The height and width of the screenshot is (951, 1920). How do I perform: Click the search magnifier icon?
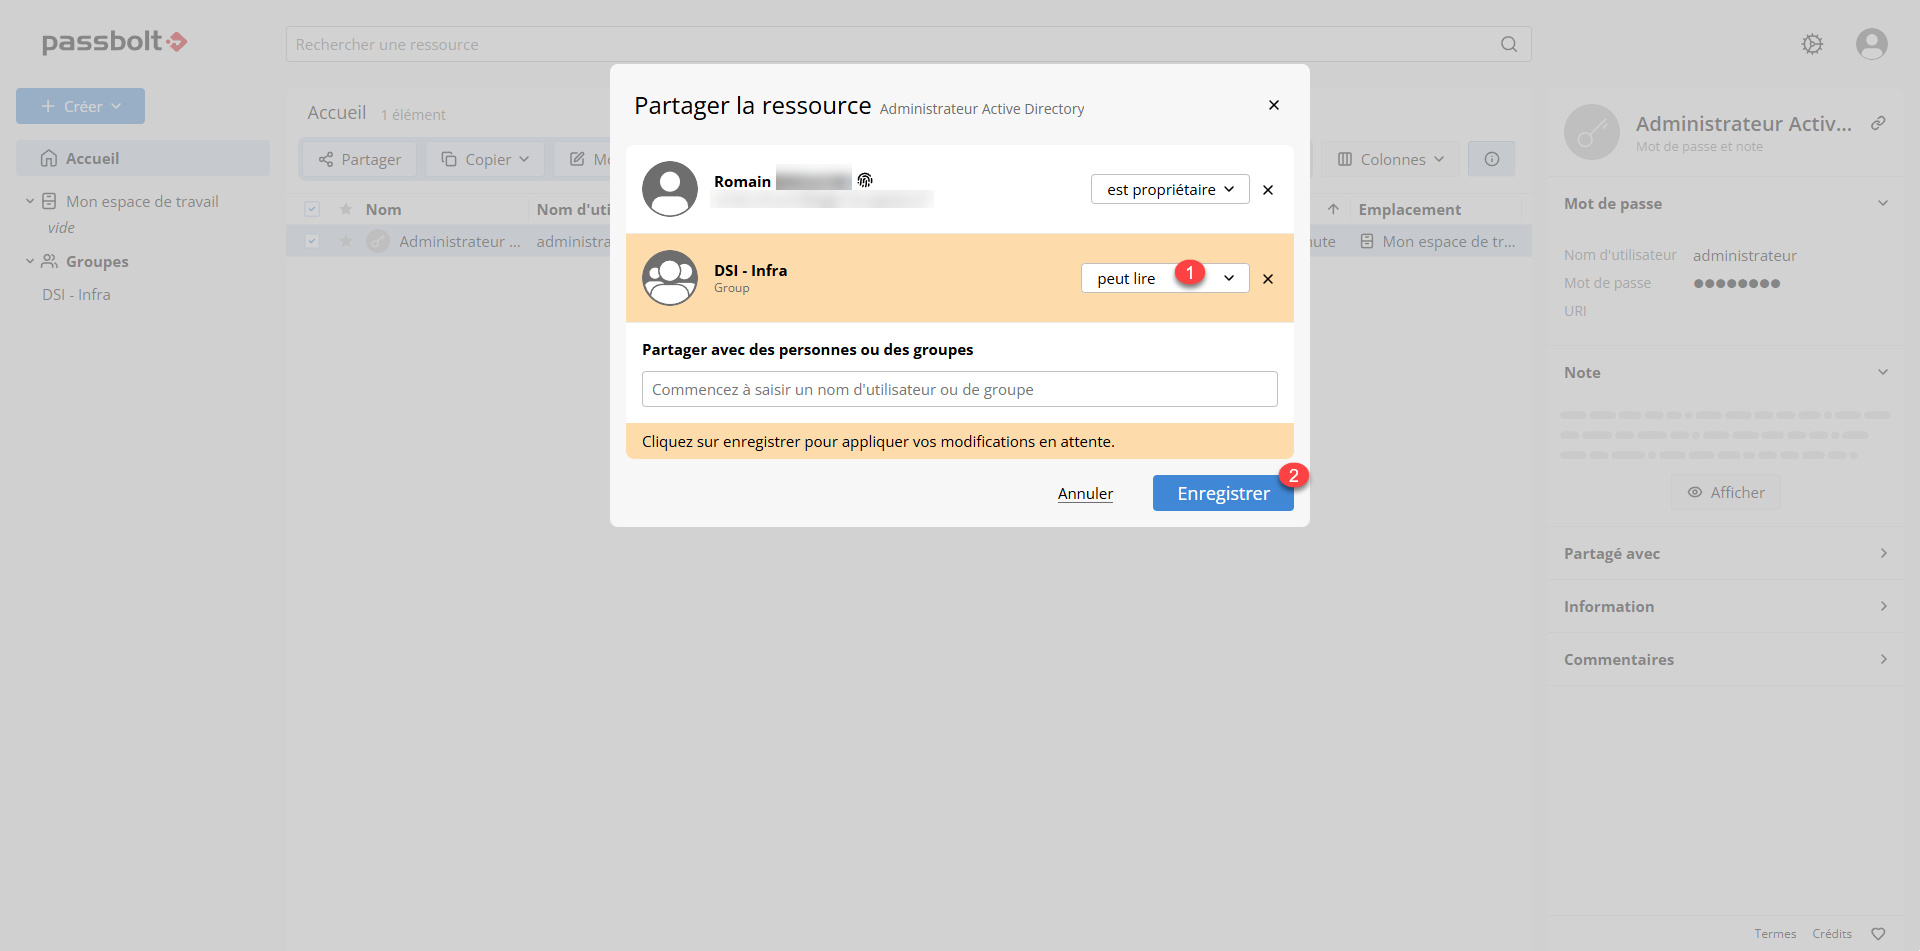click(1508, 44)
